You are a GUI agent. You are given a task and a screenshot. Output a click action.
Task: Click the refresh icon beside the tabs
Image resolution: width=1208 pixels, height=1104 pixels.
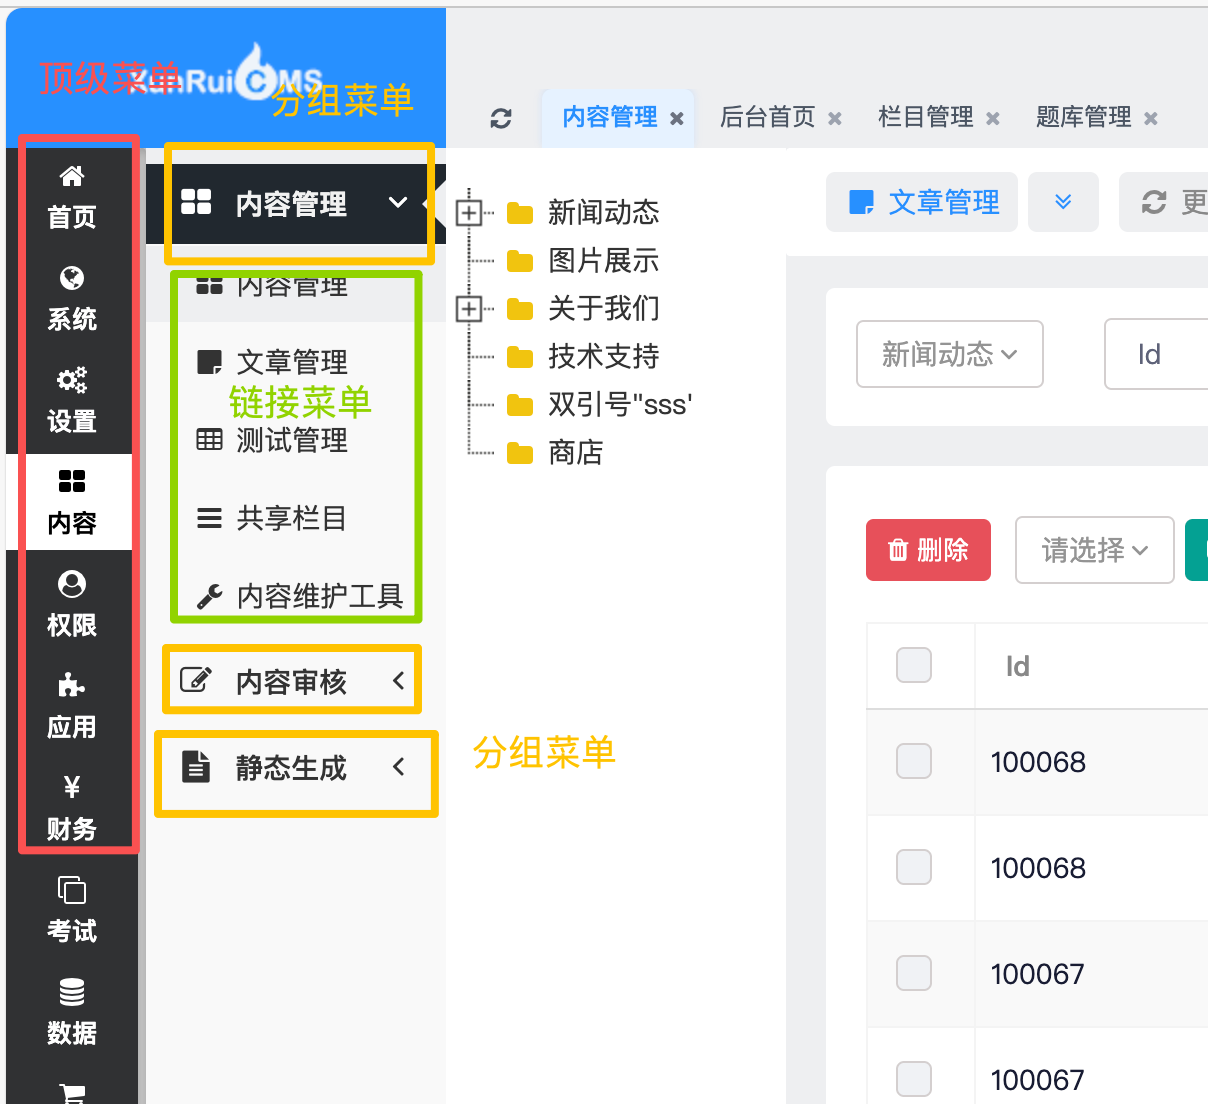(501, 118)
